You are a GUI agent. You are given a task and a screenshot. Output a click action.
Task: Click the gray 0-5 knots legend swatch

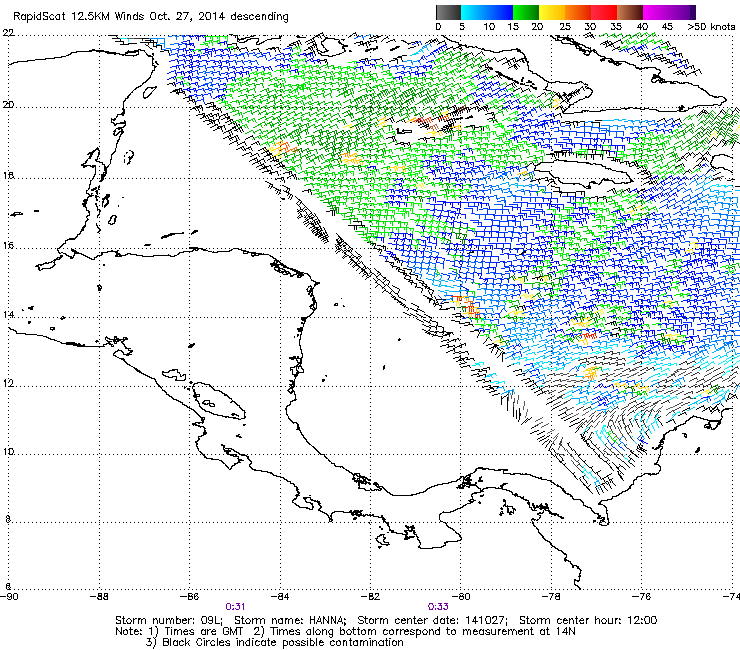[448, 12]
